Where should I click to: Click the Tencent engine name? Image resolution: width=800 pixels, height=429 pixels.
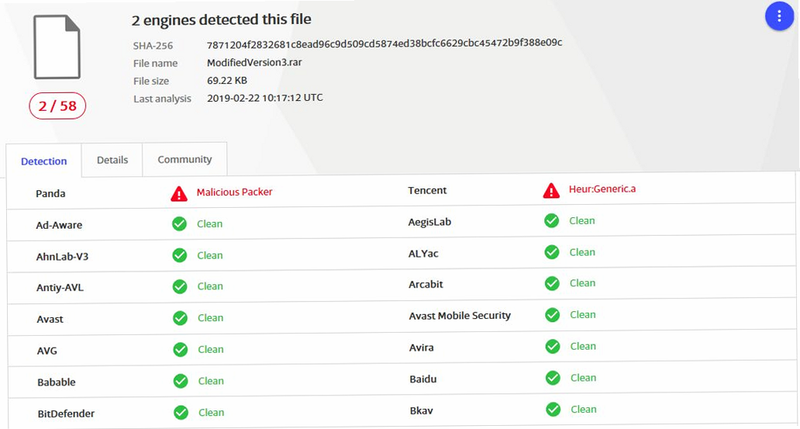[427, 190]
